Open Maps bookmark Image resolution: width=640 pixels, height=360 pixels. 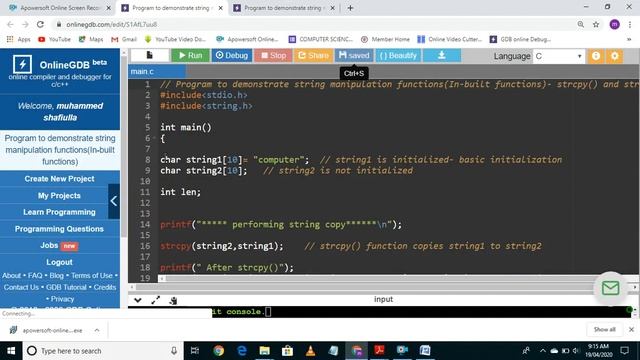(91, 39)
